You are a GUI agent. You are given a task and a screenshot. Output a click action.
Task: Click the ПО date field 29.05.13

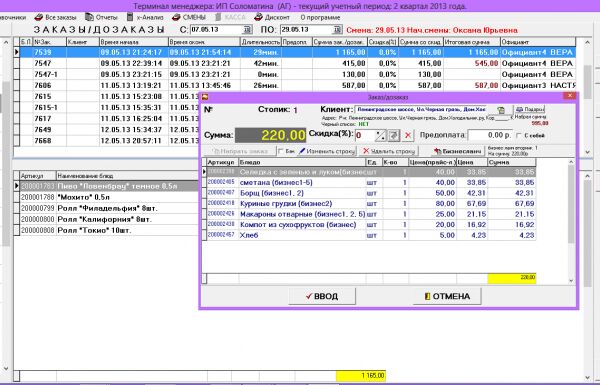tap(306, 29)
